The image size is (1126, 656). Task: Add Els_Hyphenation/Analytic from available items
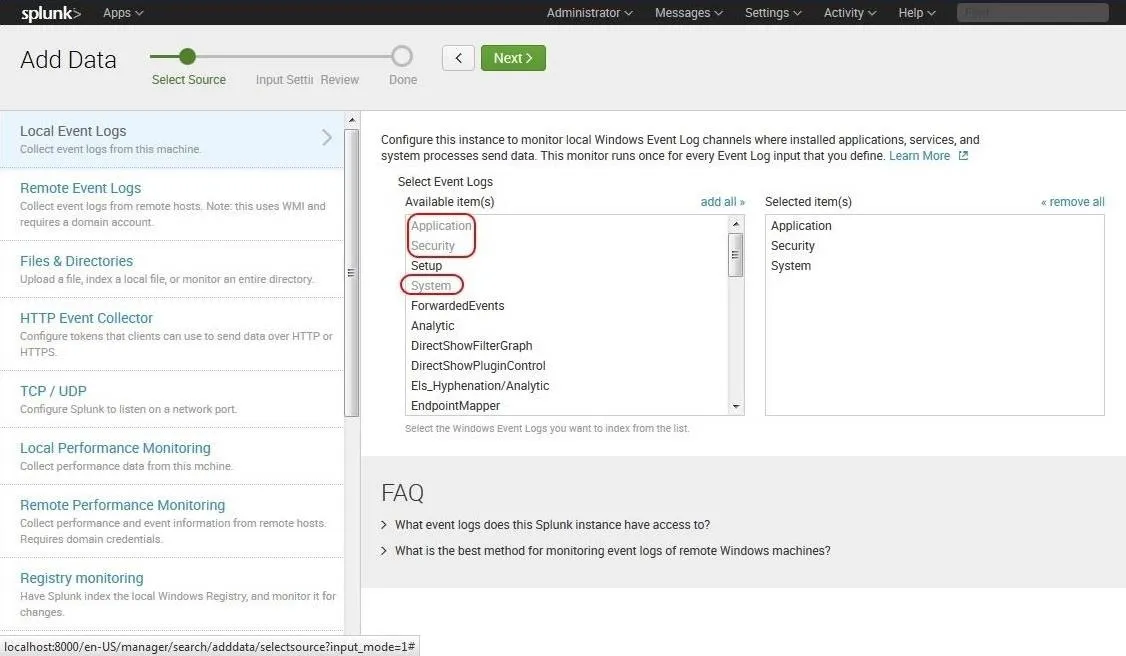pos(480,386)
